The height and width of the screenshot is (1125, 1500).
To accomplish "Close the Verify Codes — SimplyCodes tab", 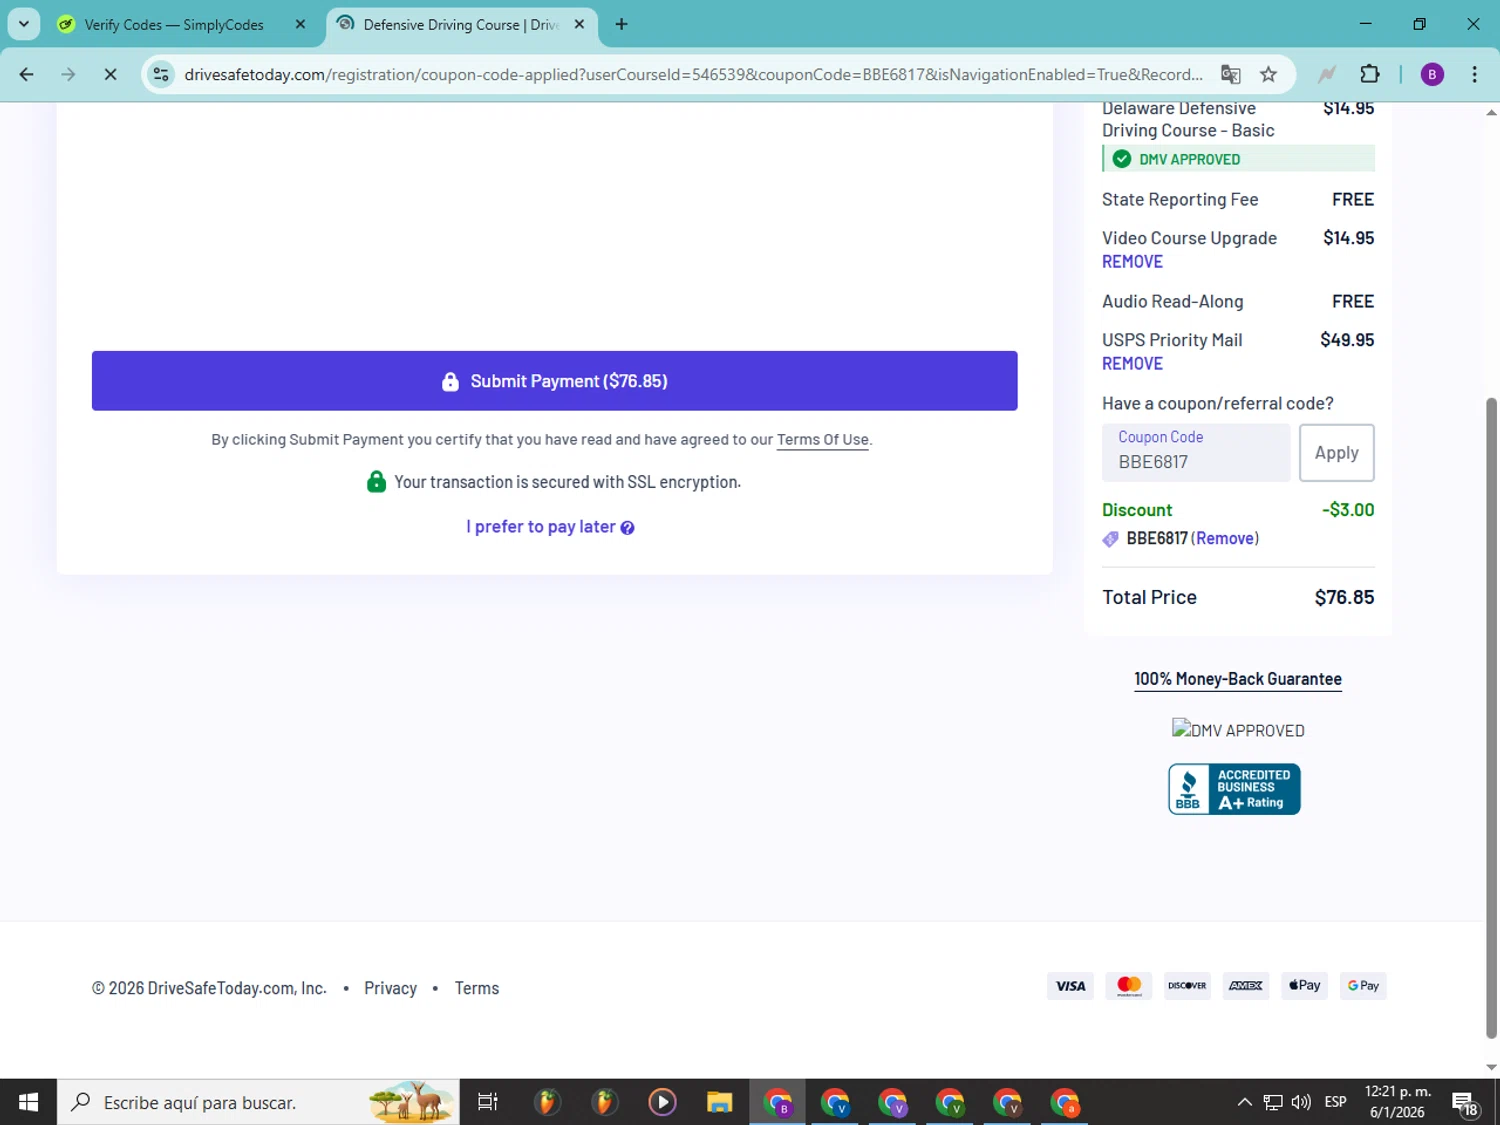I will [300, 25].
